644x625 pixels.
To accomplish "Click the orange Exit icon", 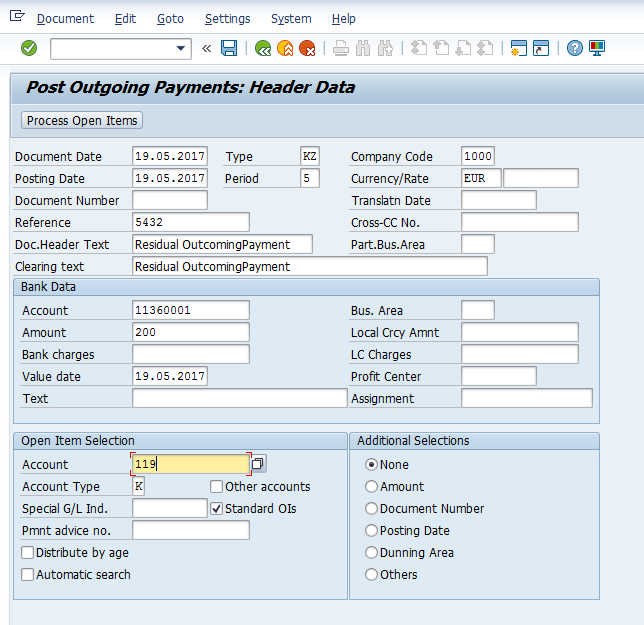I will pyautogui.click(x=285, y=48).
